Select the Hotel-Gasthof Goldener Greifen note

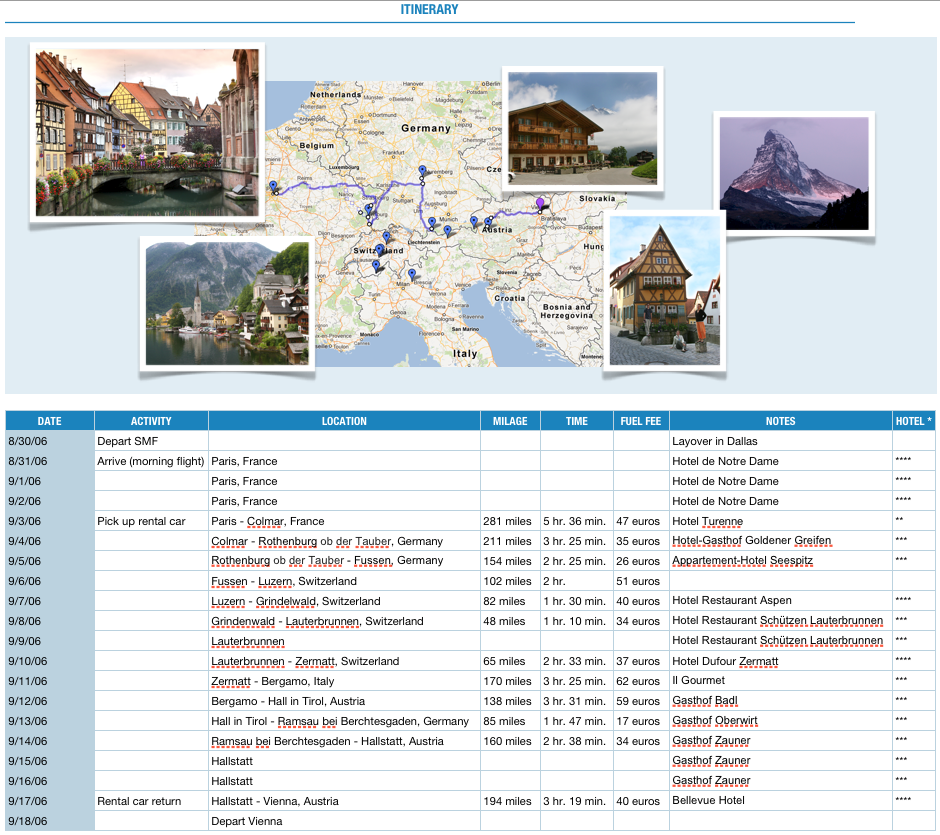781,541
